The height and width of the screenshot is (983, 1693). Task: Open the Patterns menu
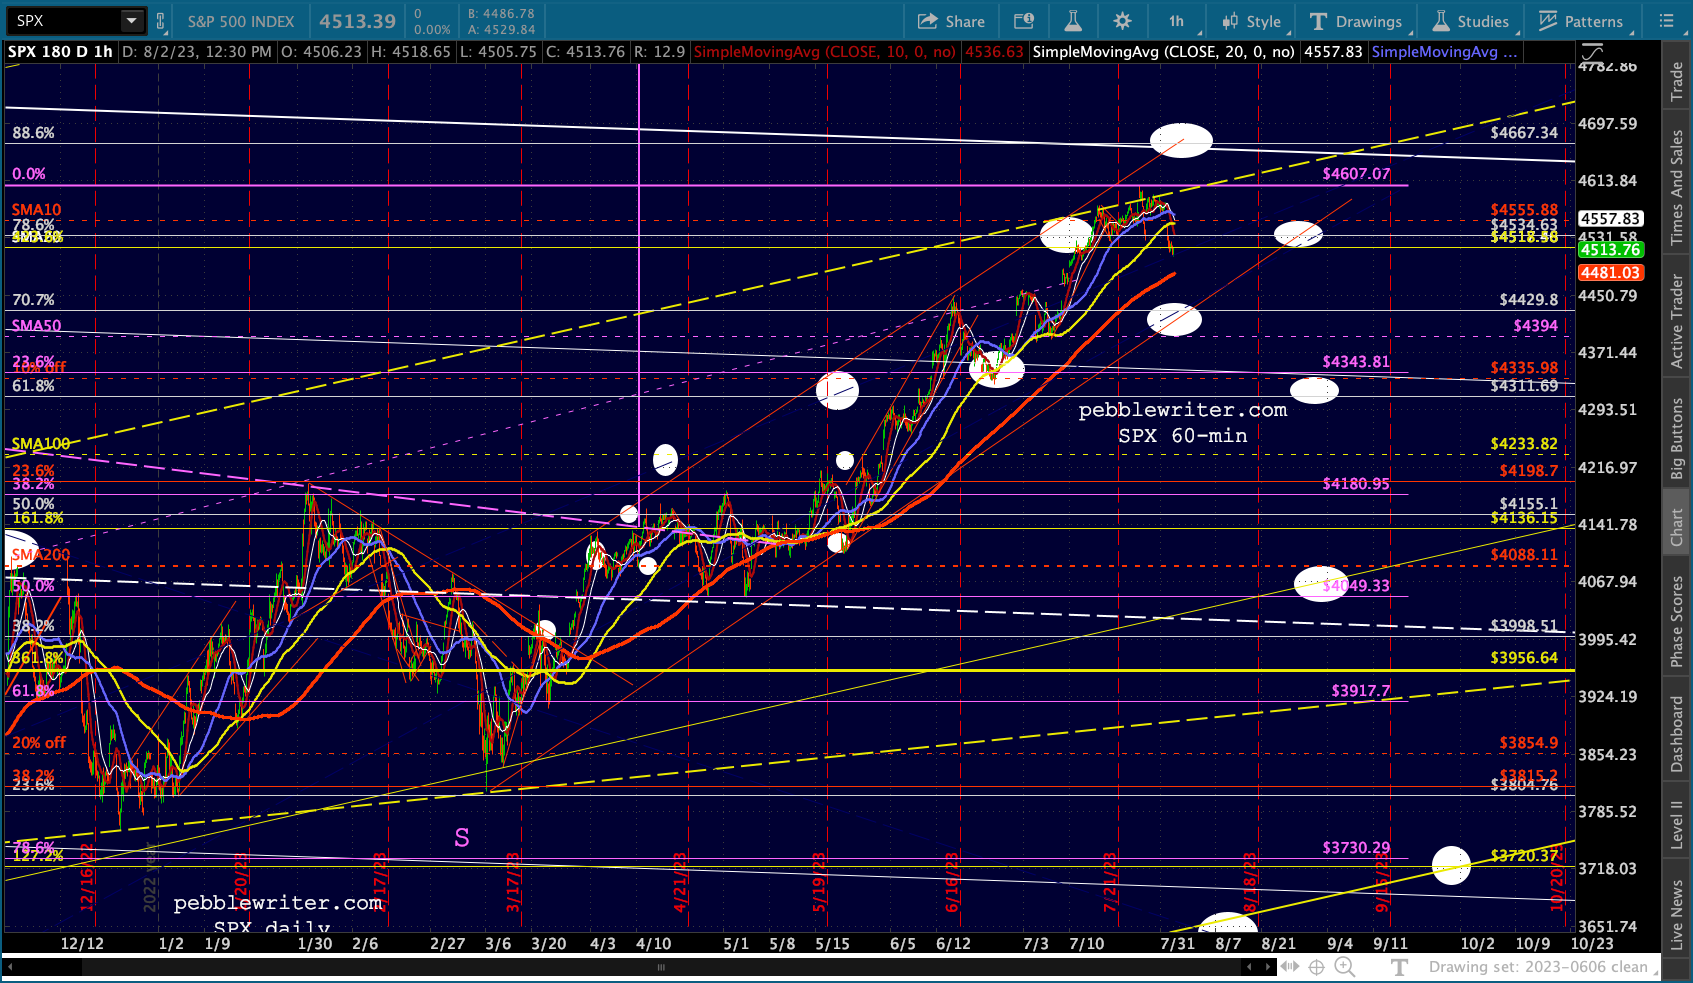(x=1581, y=21)
